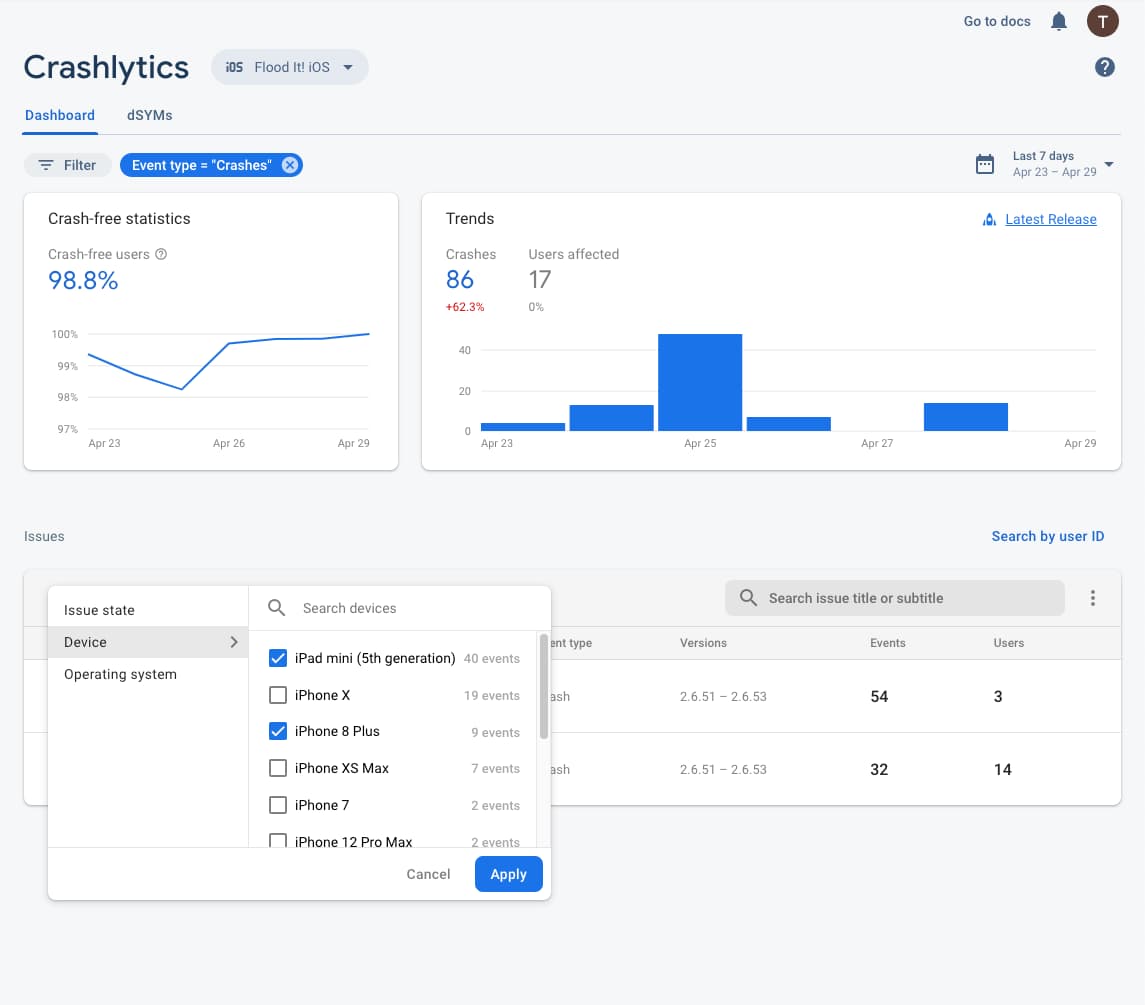
Task: Click the help question mark icon
Action: click(1104, 67)
